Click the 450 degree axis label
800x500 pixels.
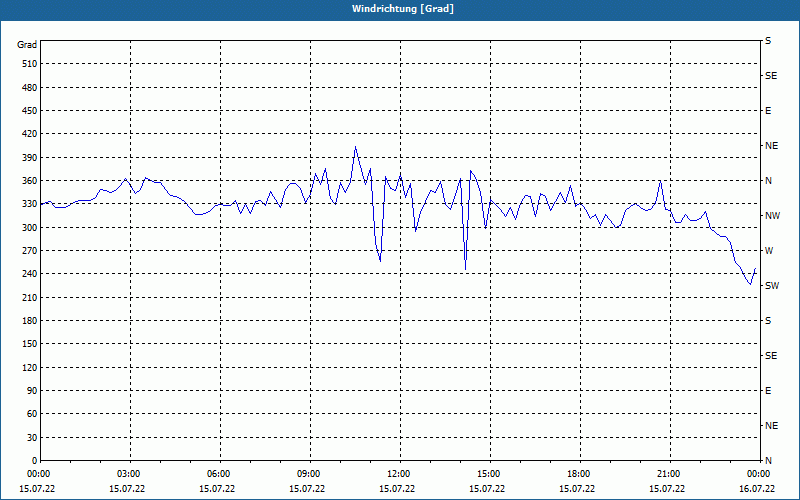click(30, 111)
